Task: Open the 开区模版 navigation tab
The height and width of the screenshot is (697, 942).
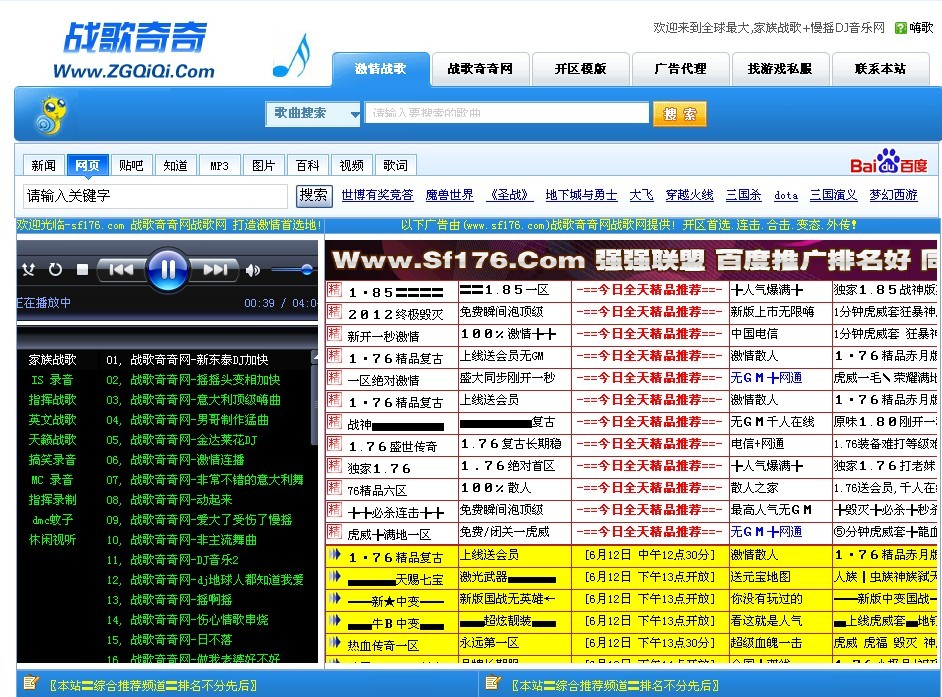Action: tap(580, 70)
